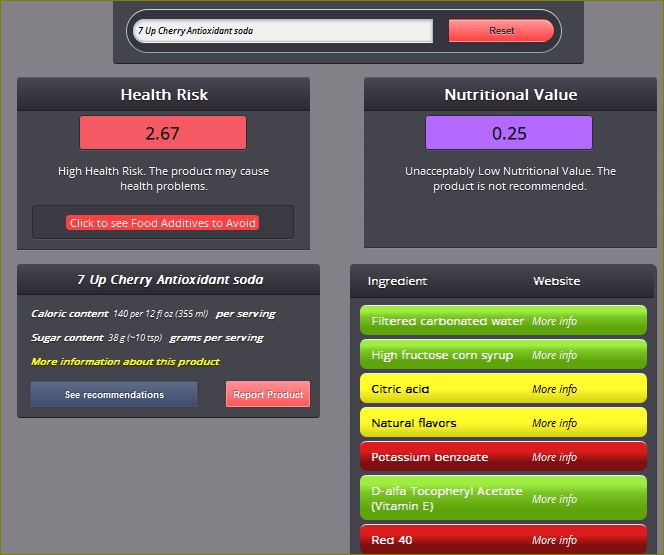This screenshot has width=664, height=555.
Task: Open More info for High fructose corn syrup
Action: tap(554, 355)
